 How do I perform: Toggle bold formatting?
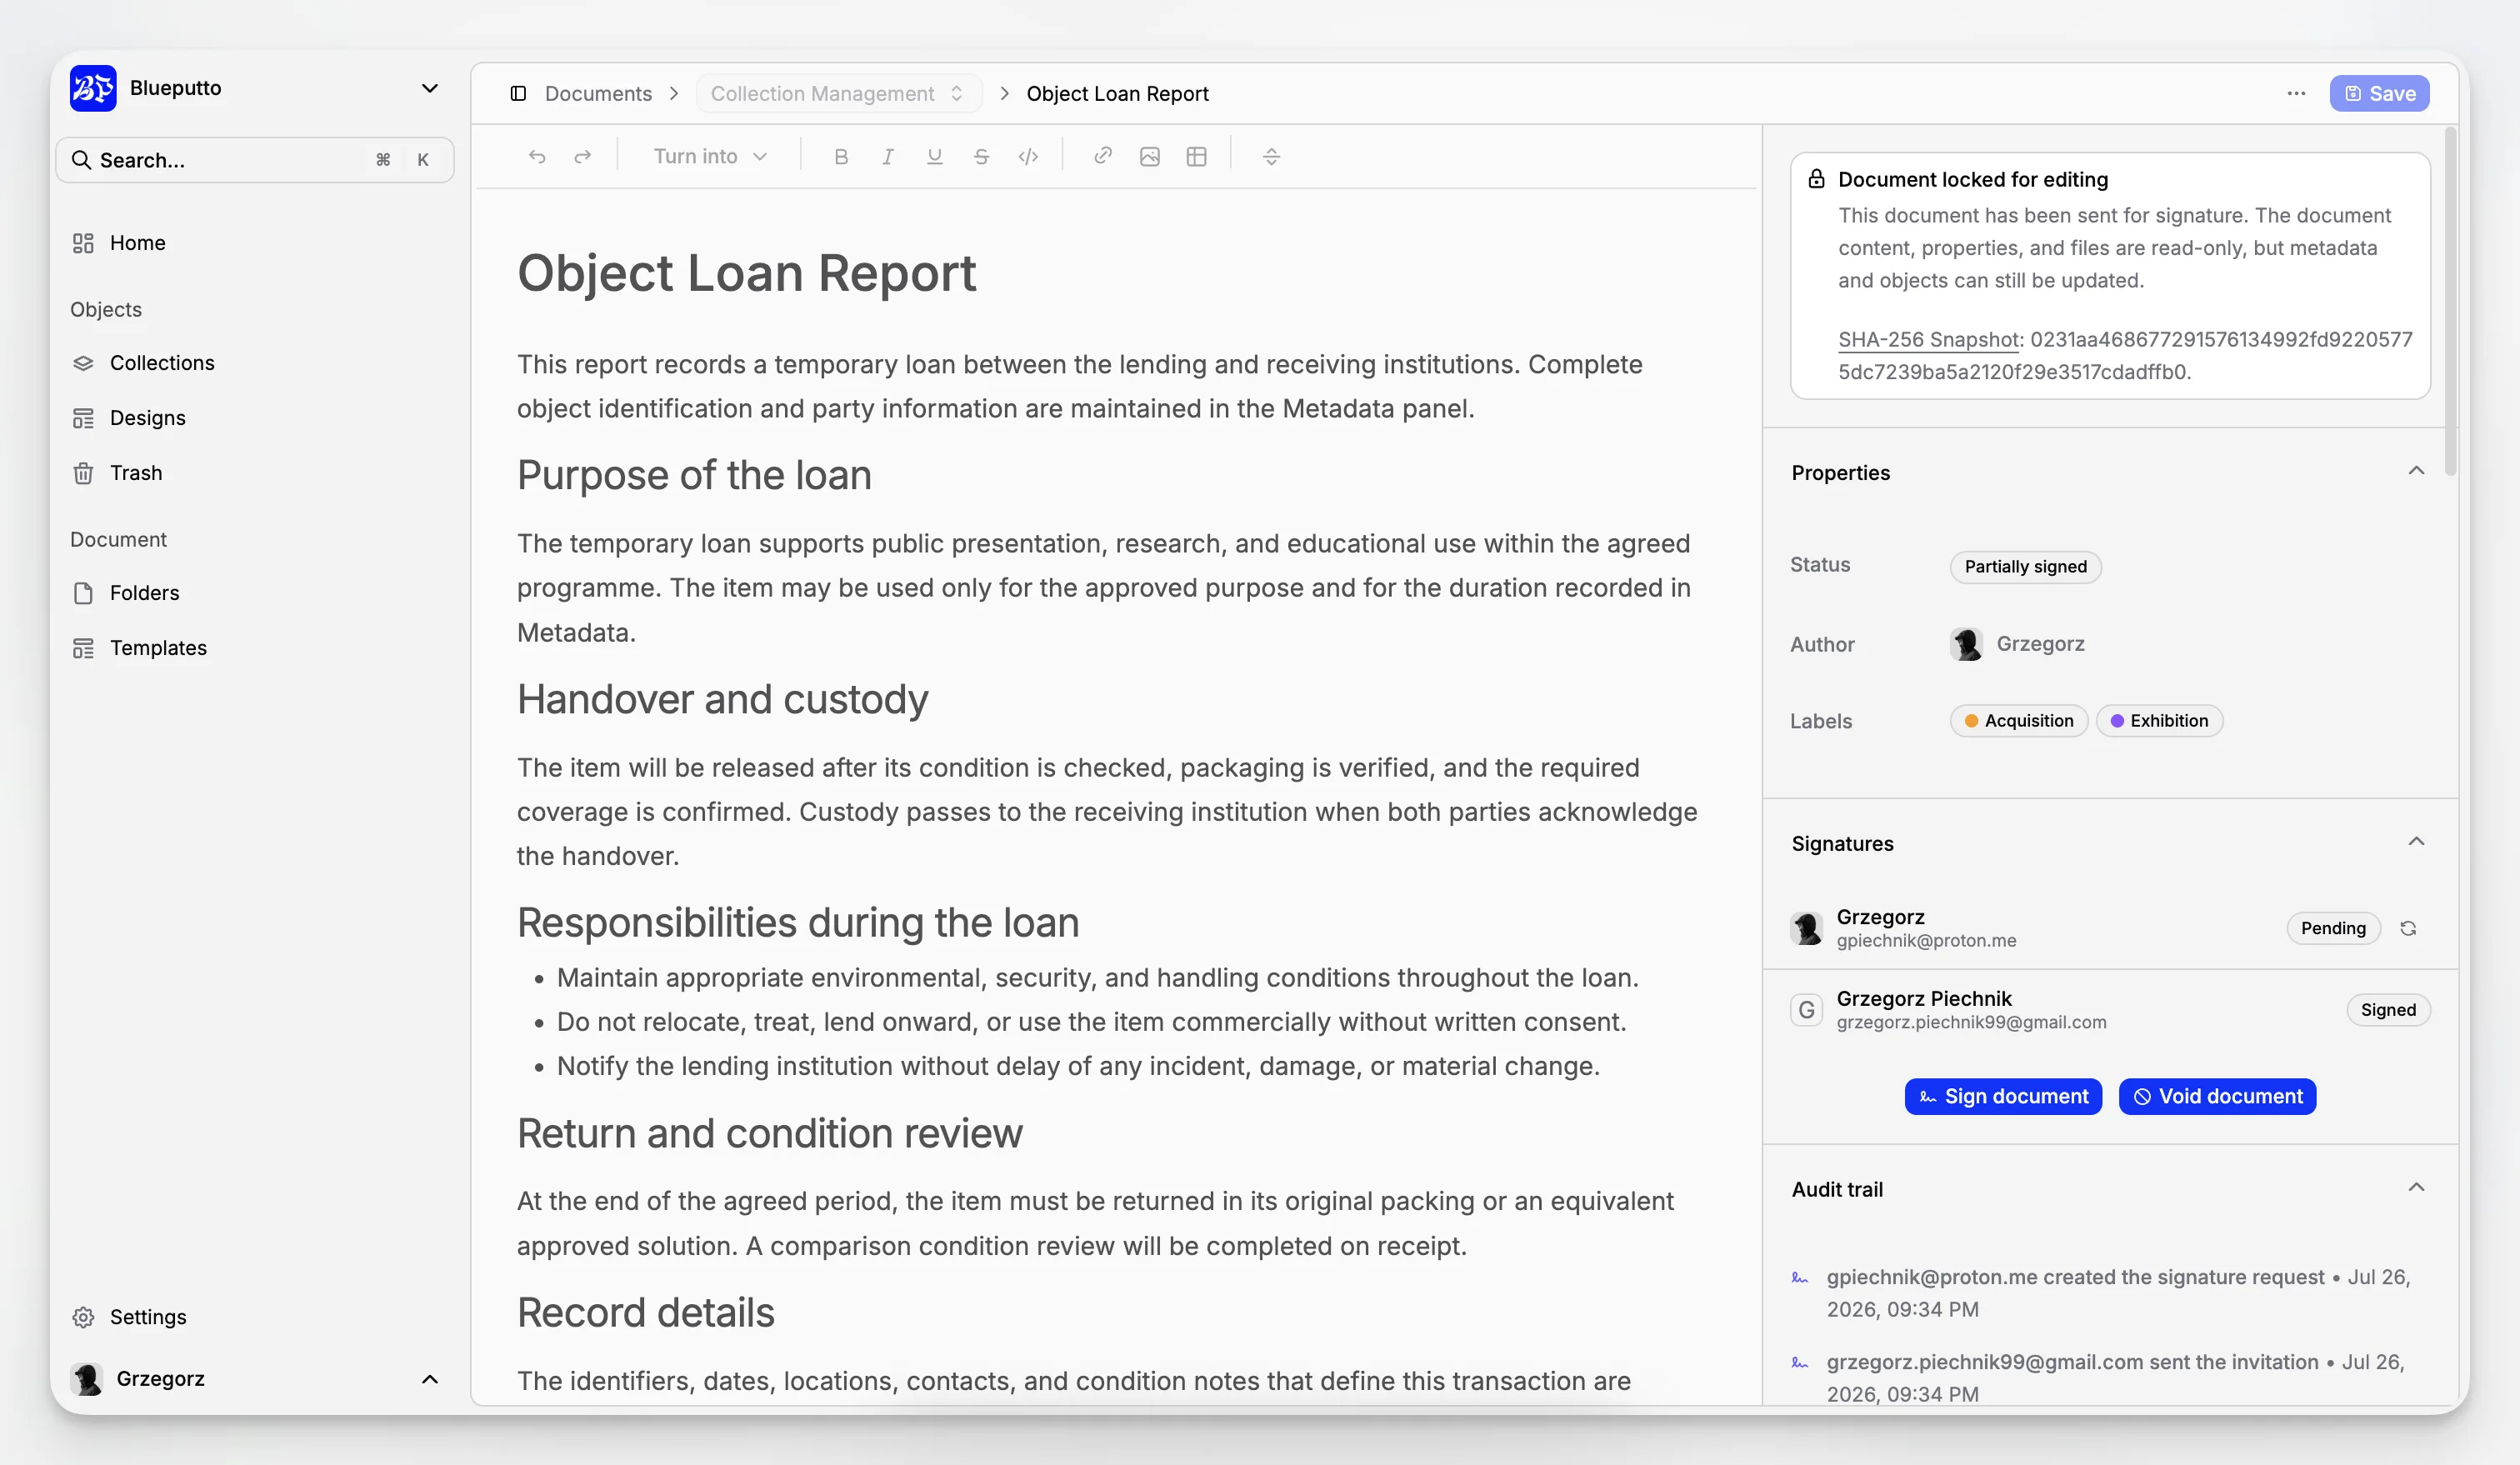841,157
